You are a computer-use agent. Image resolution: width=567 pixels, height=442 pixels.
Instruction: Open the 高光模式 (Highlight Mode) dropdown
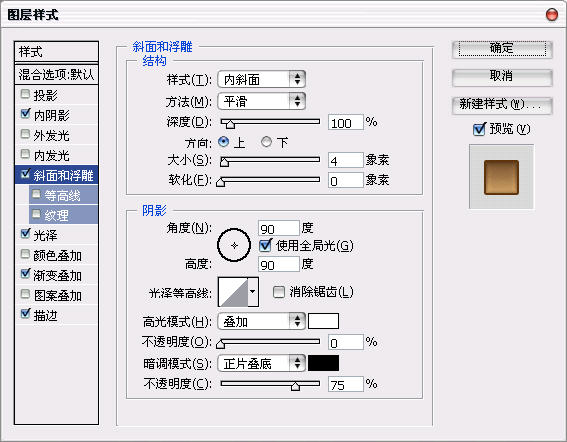click(x=261, y=321)
